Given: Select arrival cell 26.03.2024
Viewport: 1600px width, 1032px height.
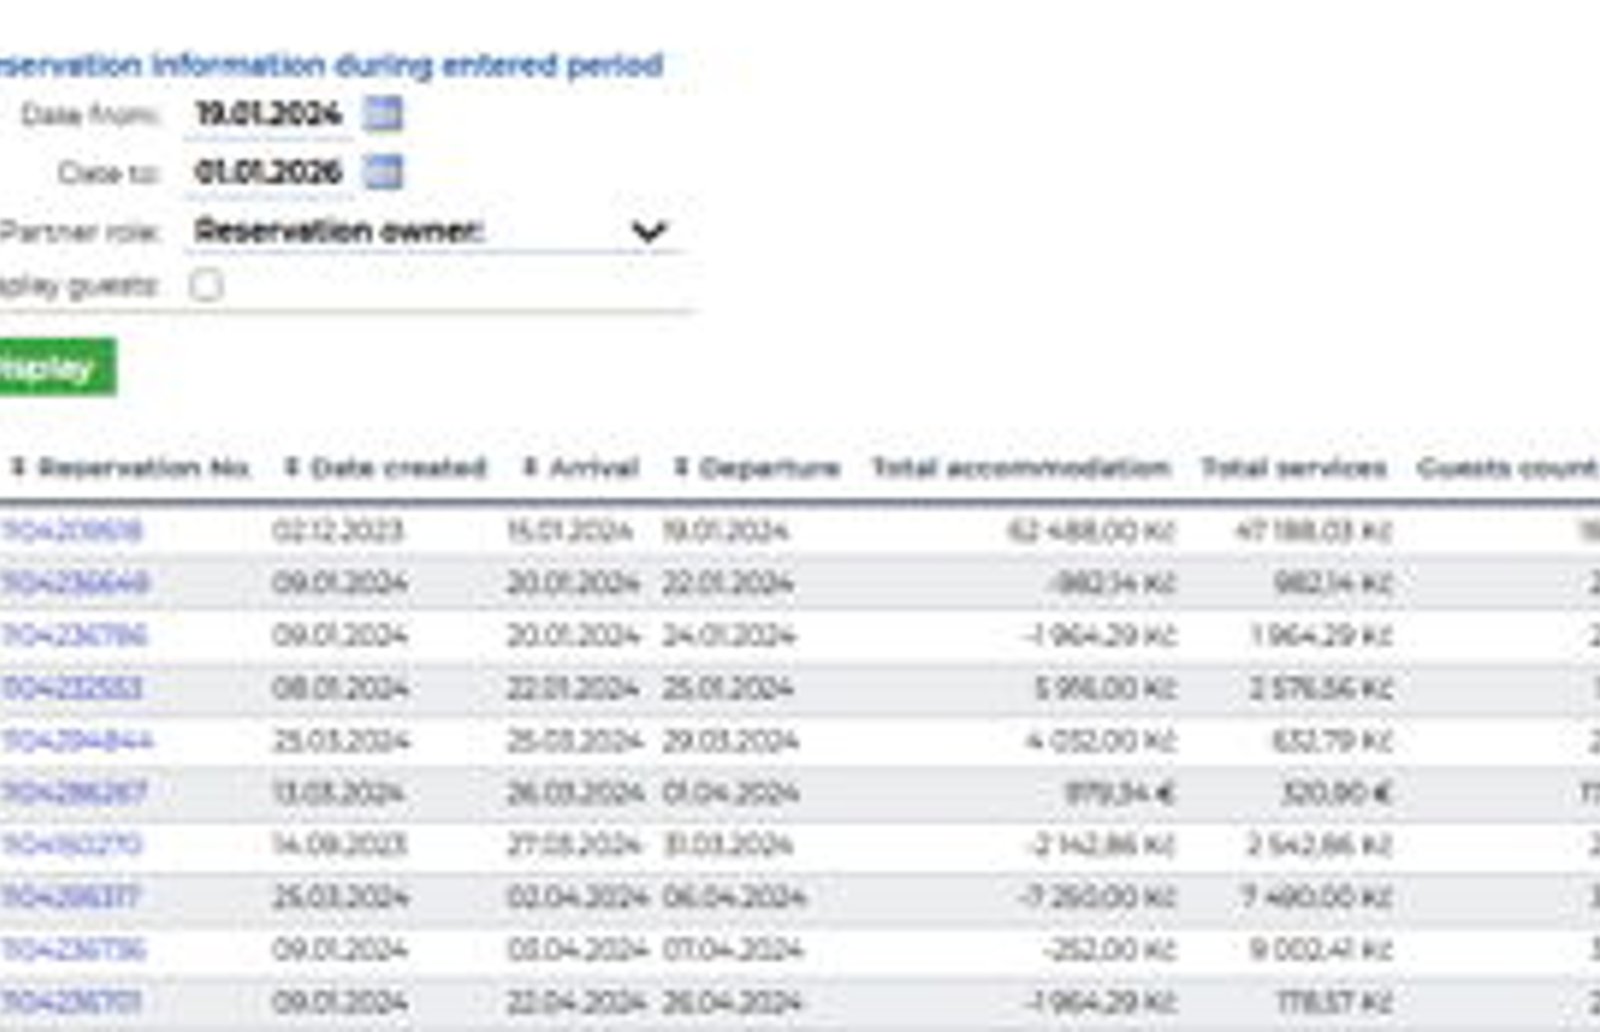Looking at the screenshot, I should coord(575,793).
